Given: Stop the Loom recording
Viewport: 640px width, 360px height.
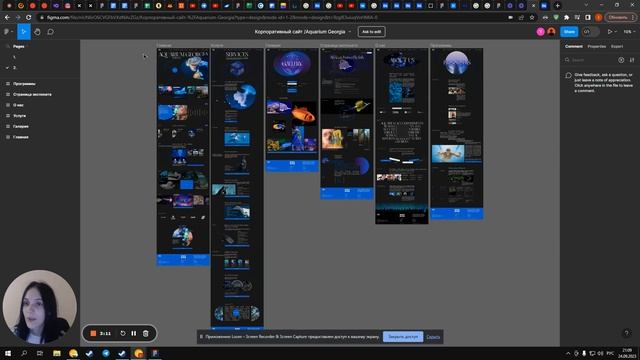Looking at the screenshot, I should pos(93,333).
